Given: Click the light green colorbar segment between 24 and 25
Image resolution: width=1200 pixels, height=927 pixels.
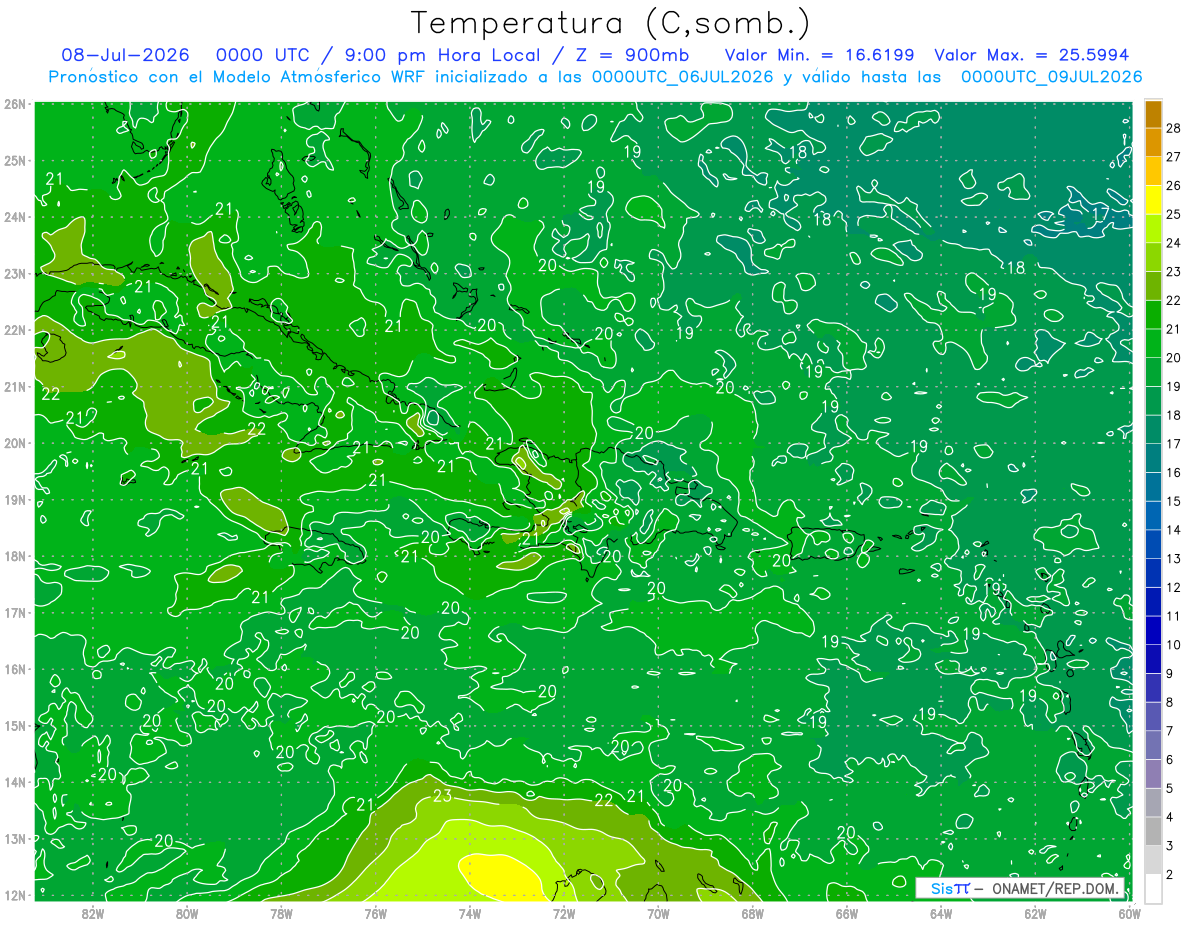Looking at the screenshot, I should (x=1153, y=229).
